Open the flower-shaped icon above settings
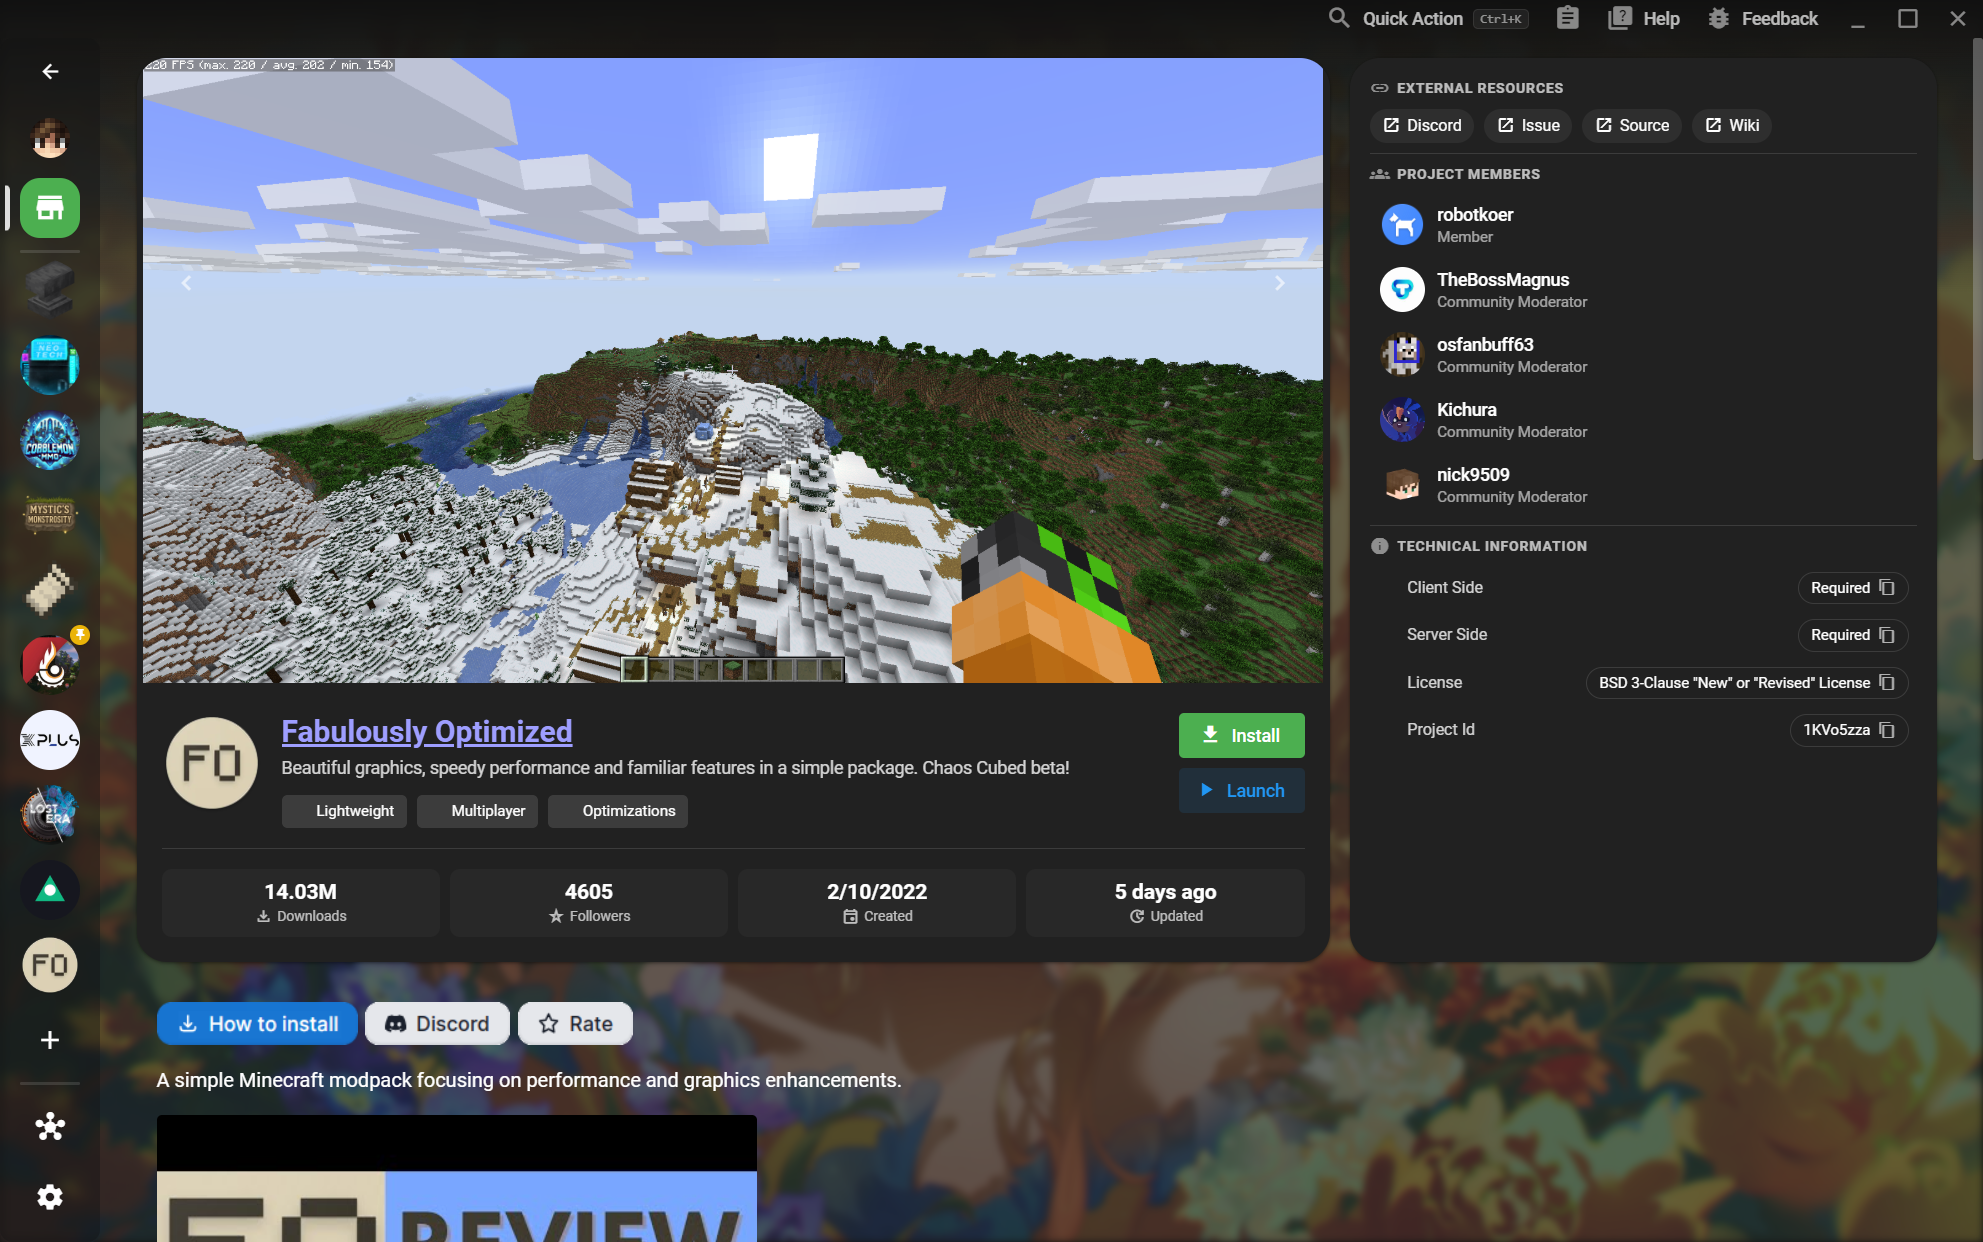The image size is (1983, 1242). coord(50,1127)
